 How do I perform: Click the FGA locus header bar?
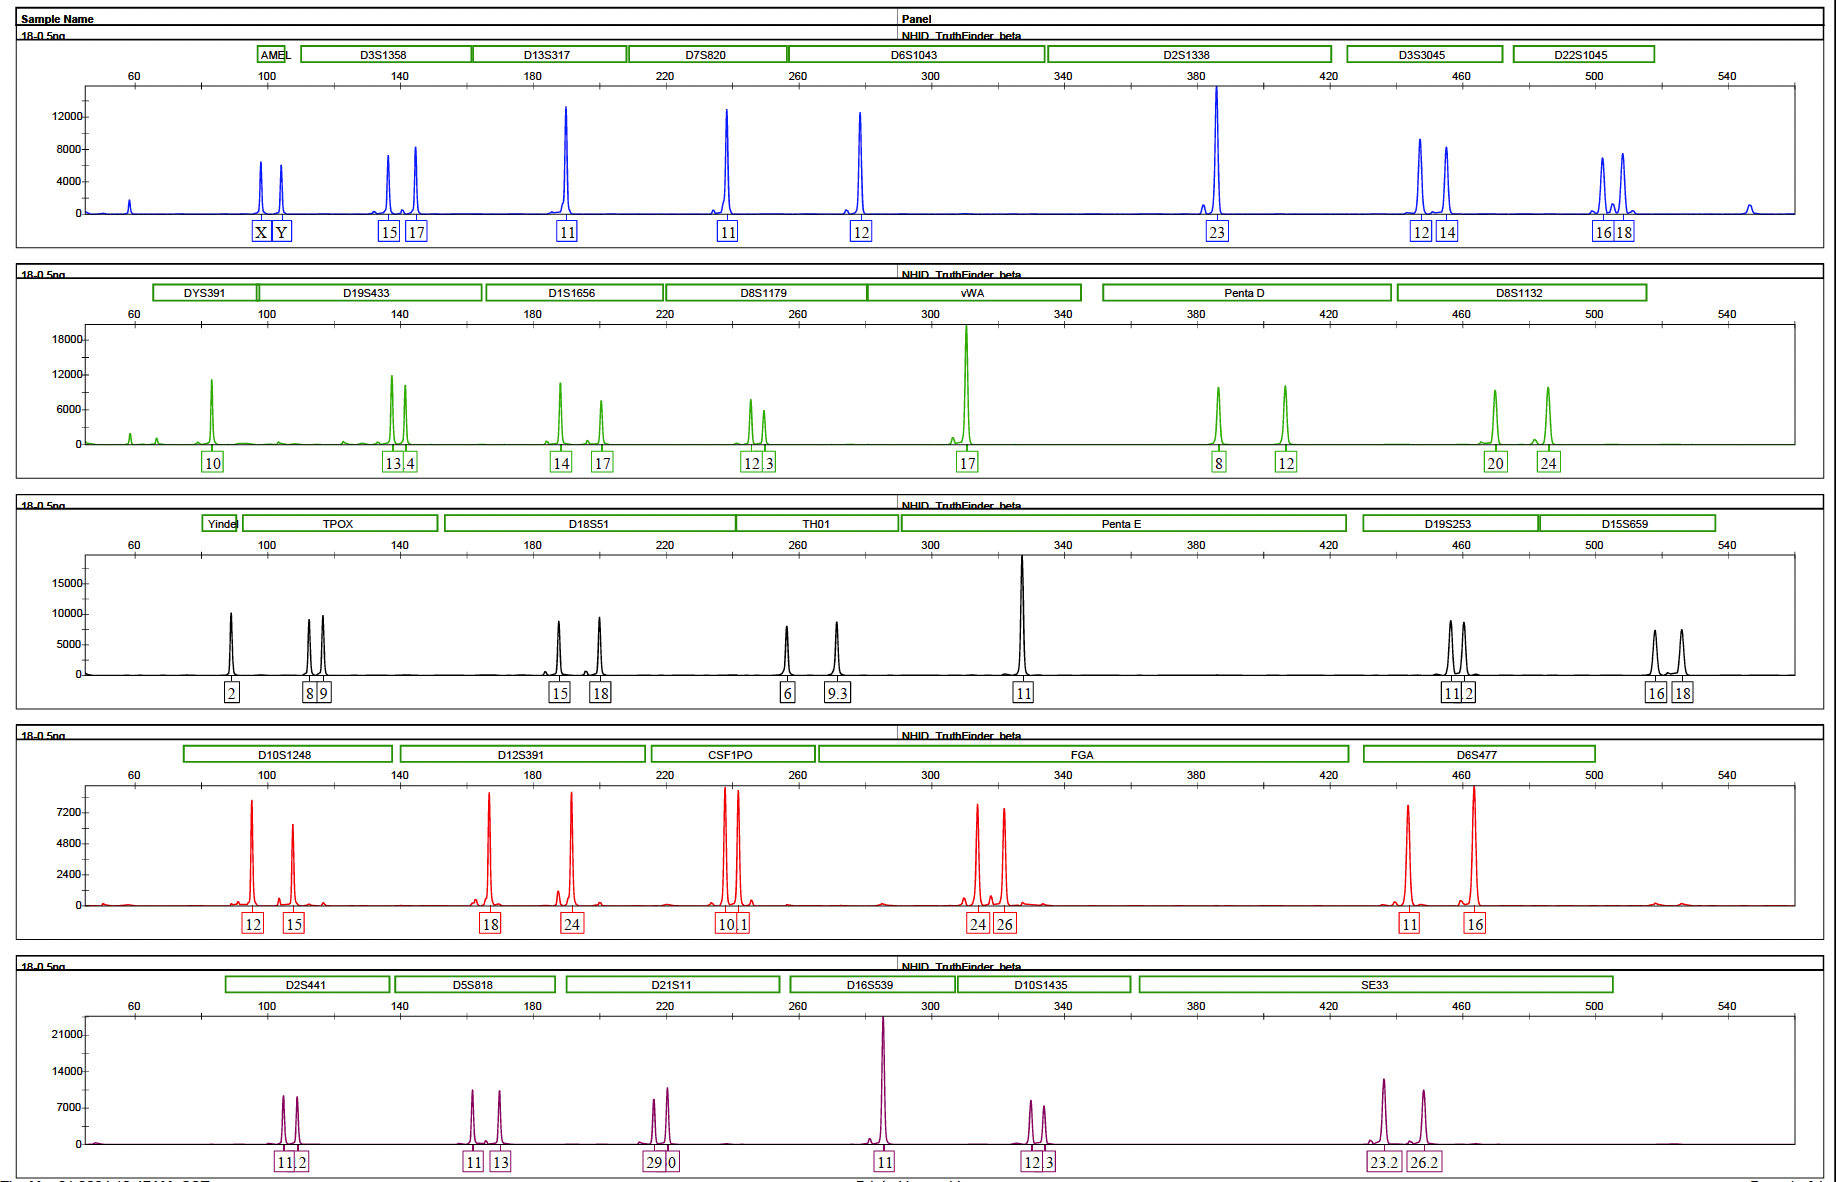point(1082,755)
